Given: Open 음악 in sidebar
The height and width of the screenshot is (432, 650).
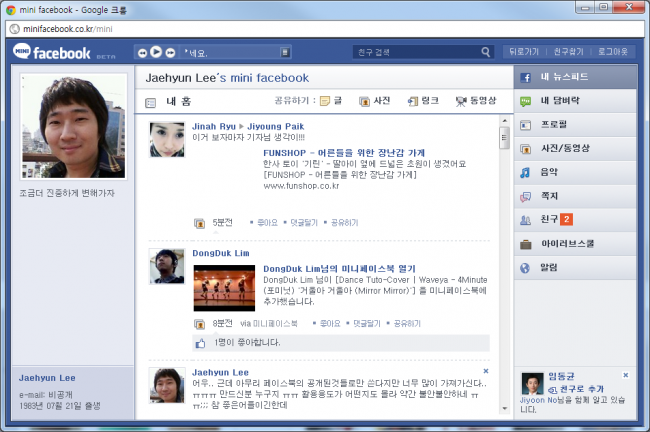Looking at the screenshot, I should 575,172.
